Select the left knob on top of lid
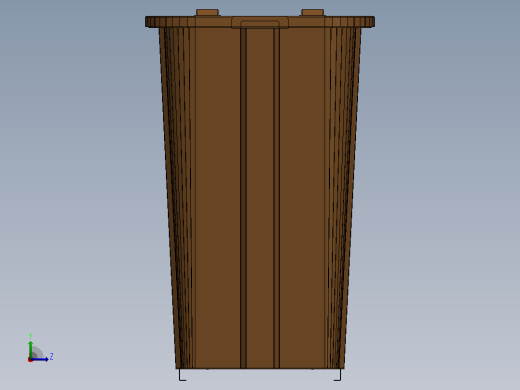Image resolution: width=520 pixels, height=390 pixels. pos(207,13)
